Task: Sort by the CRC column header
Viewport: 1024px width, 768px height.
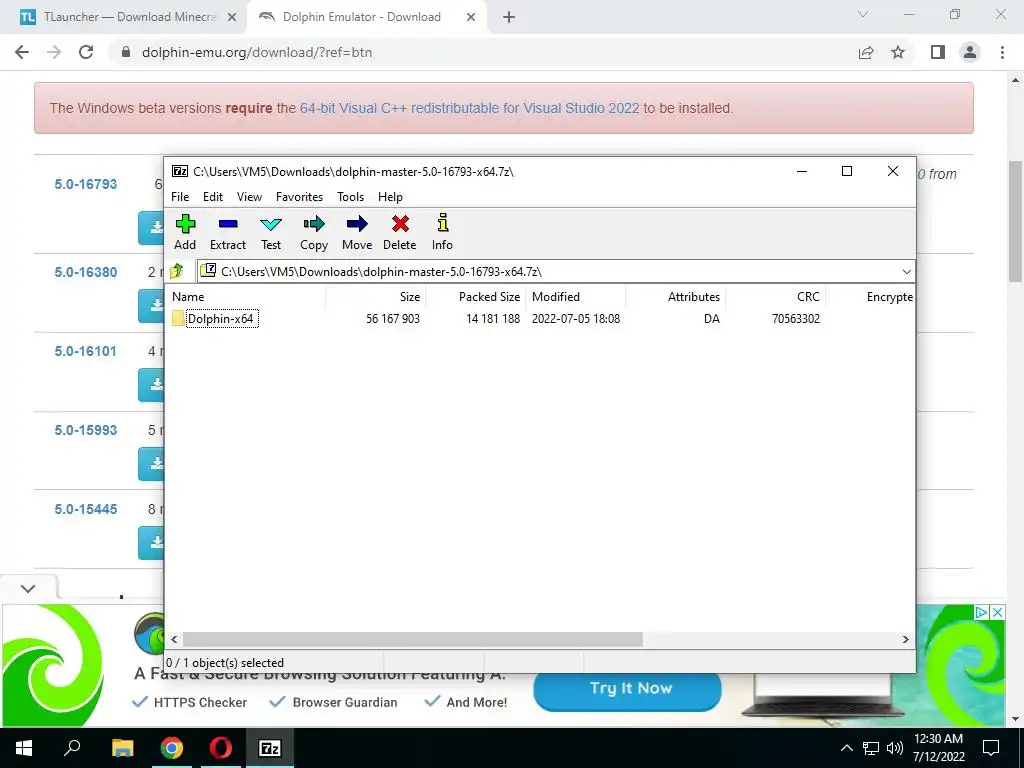Action: pyautogui.click(x=776, y=296)
